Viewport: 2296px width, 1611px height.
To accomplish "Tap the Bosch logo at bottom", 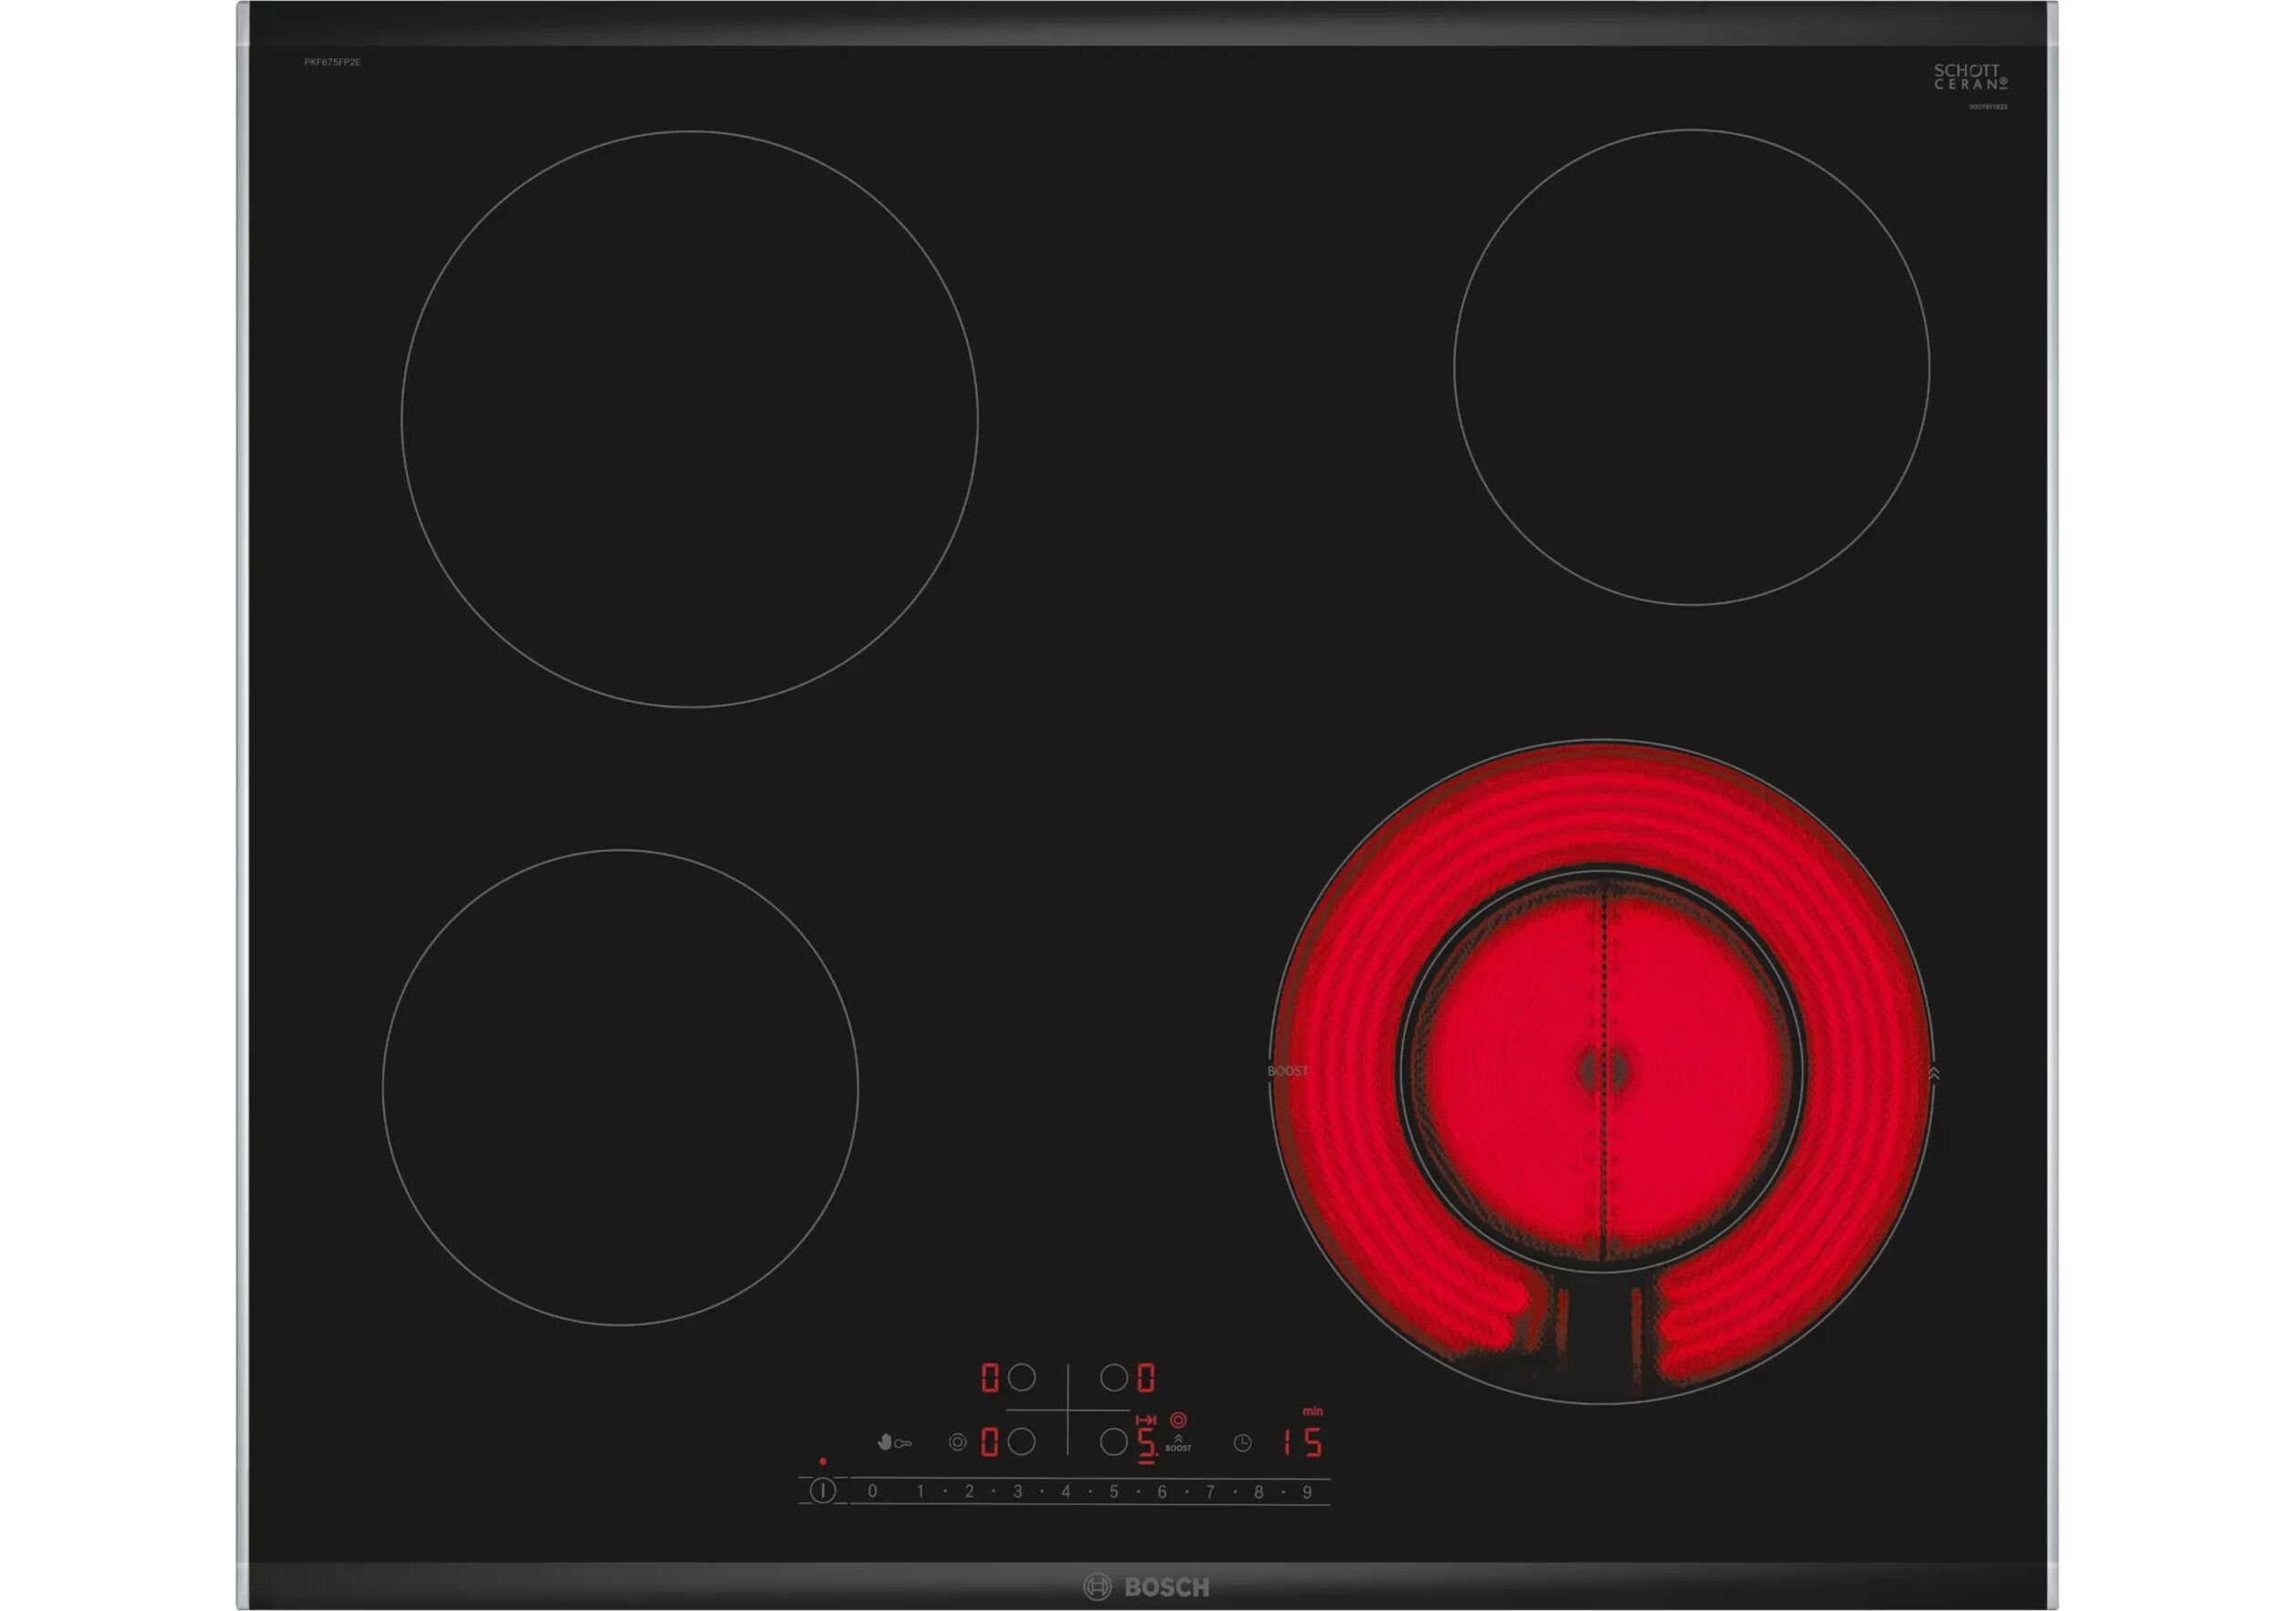I will coord(1147,1587).
